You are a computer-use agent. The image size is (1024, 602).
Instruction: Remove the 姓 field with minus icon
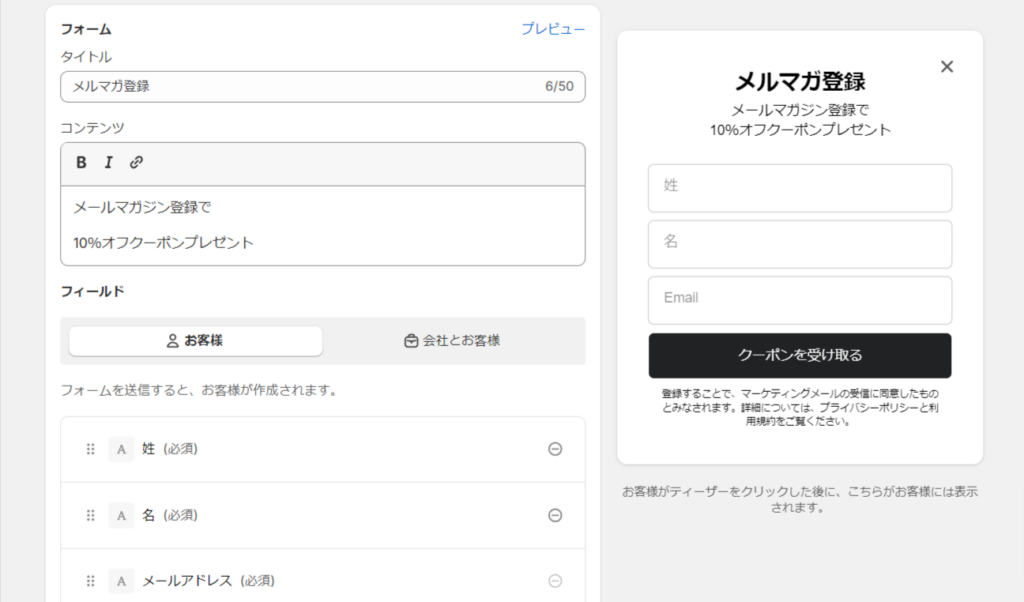[555, 449]
